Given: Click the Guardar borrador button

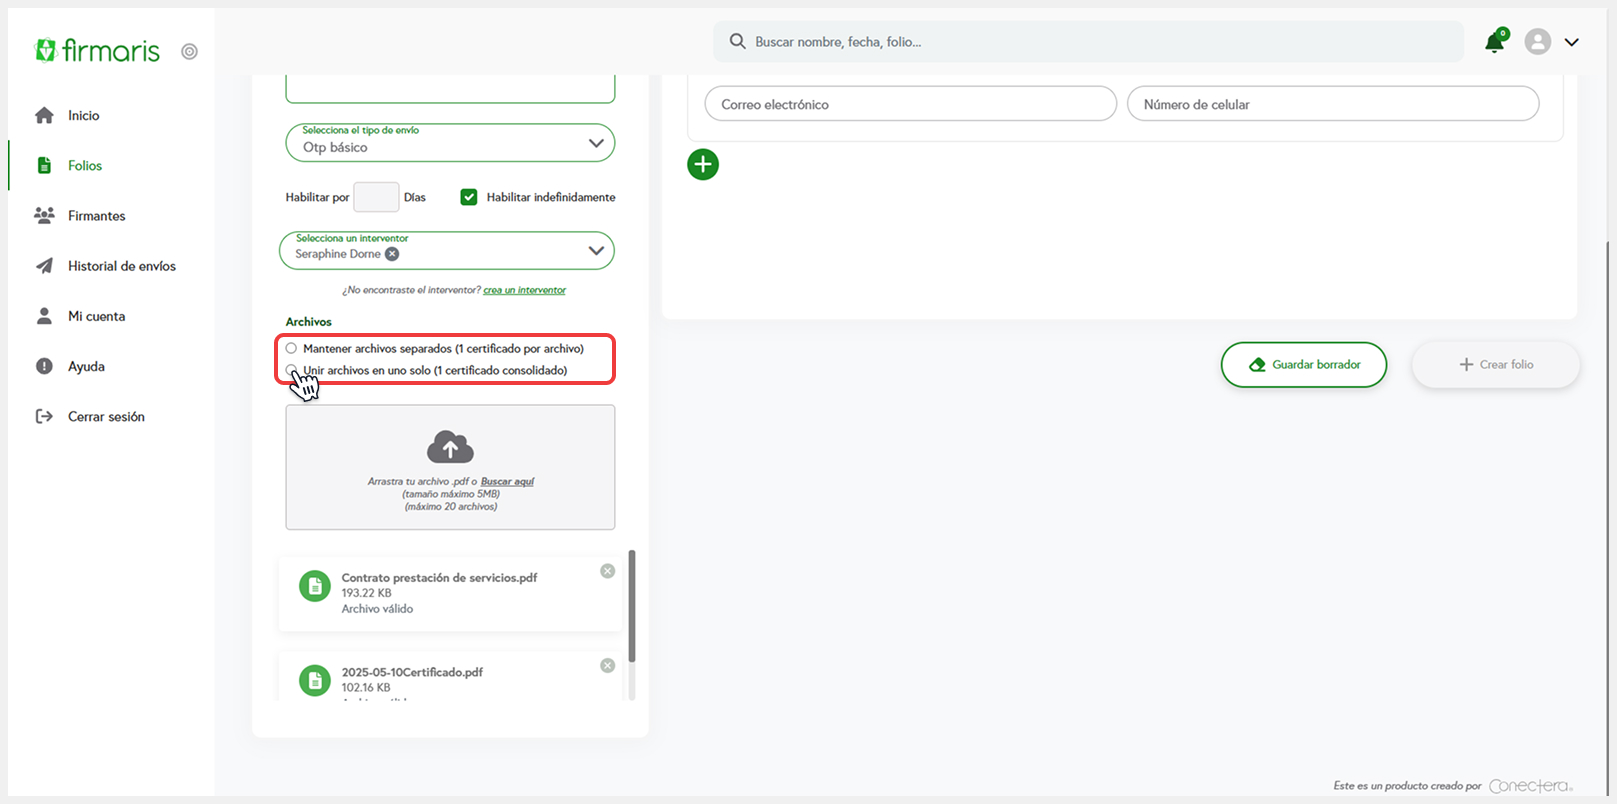Looking at the screenshot, I should click(1303, 365).
